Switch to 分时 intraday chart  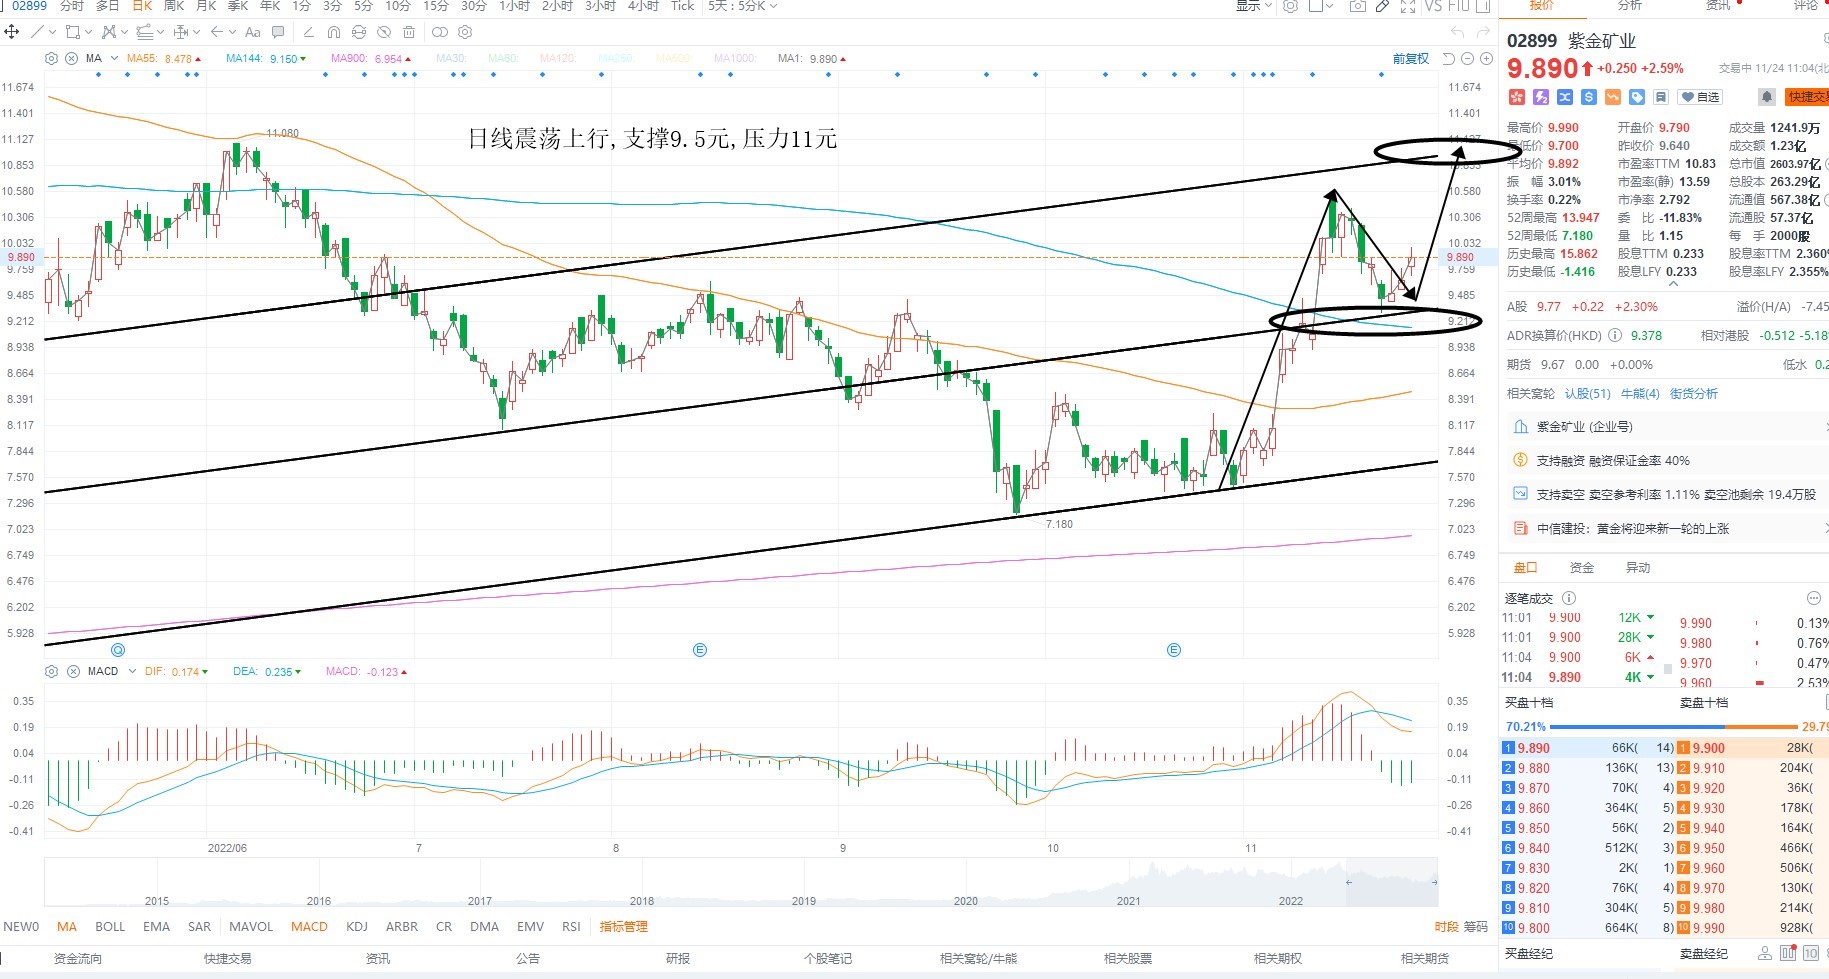click(x=72, y=6)
